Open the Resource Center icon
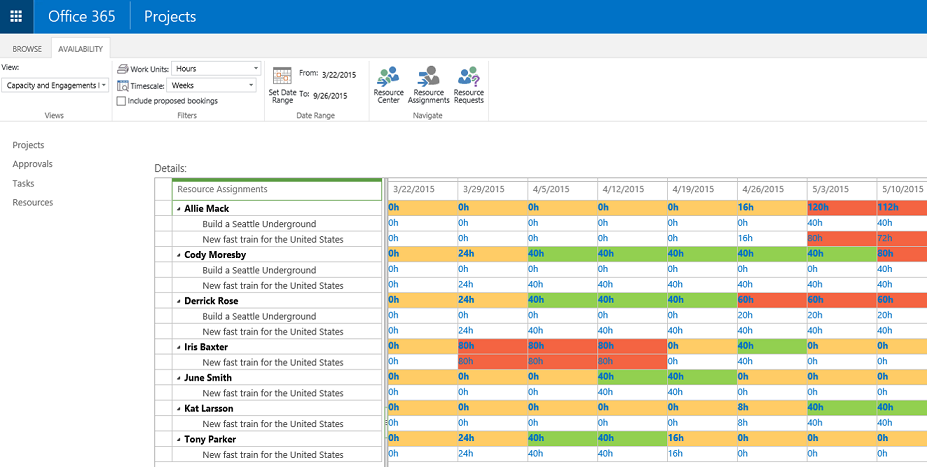The image size is (927, 467). (388, 85)
